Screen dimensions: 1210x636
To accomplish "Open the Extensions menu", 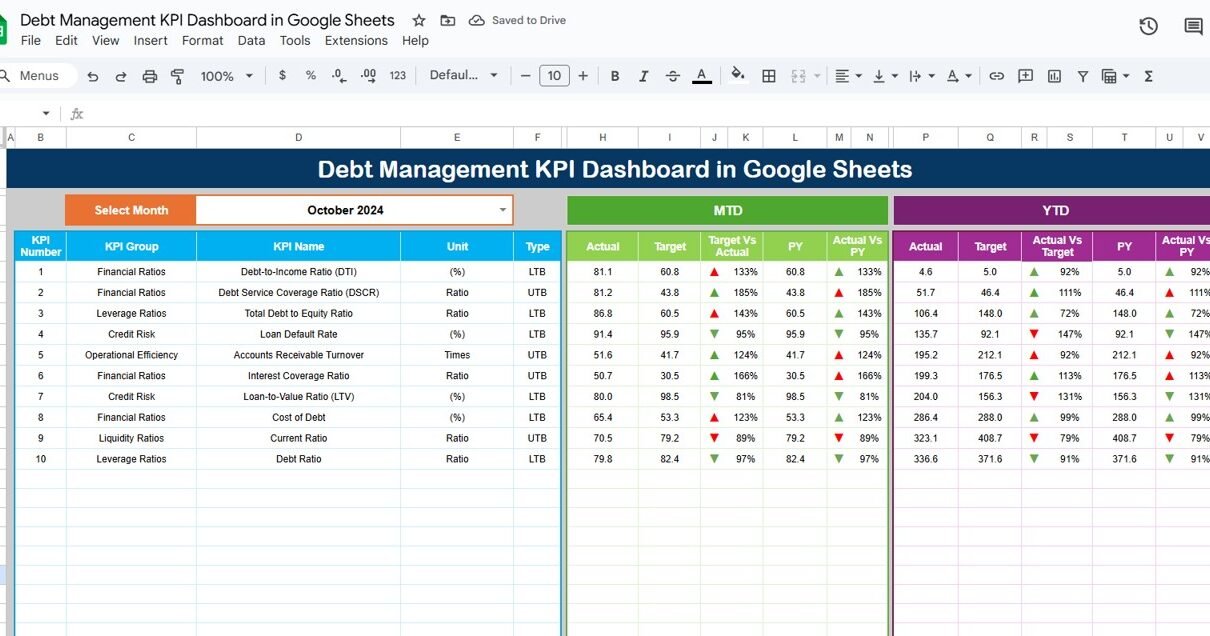I will (x=356, y=41).
